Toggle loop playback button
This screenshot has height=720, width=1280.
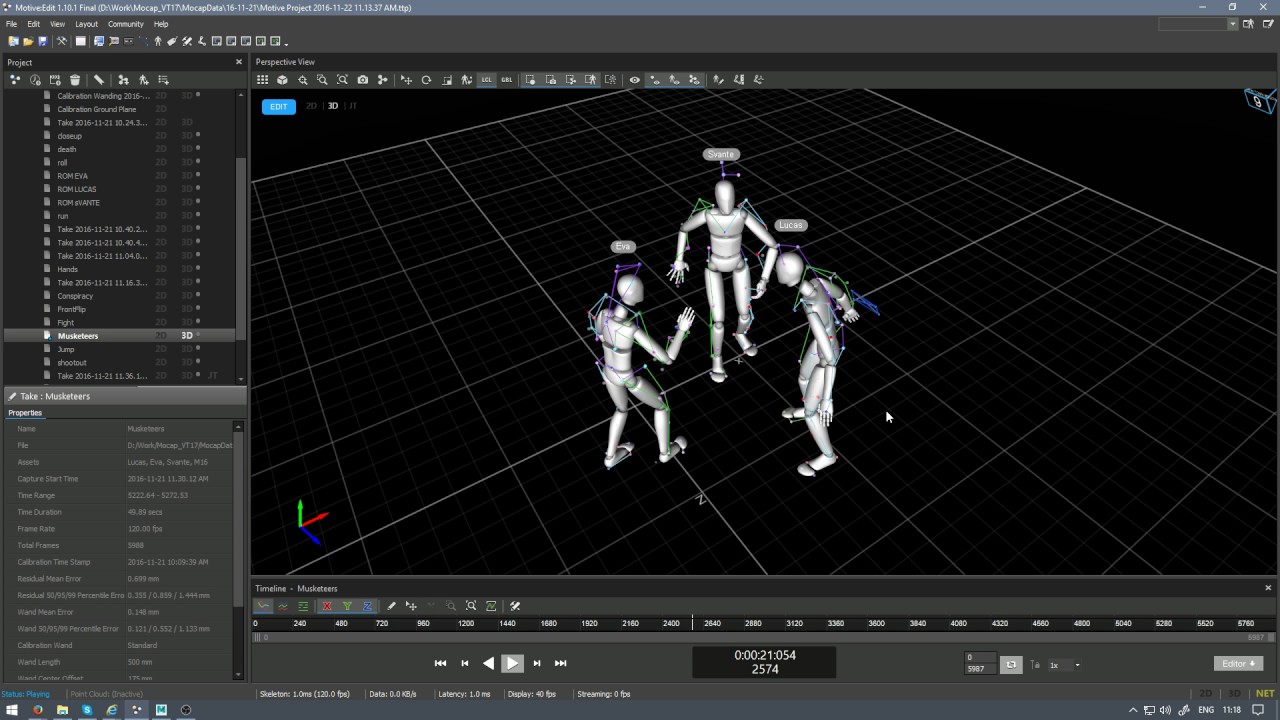pos(1011,664)
